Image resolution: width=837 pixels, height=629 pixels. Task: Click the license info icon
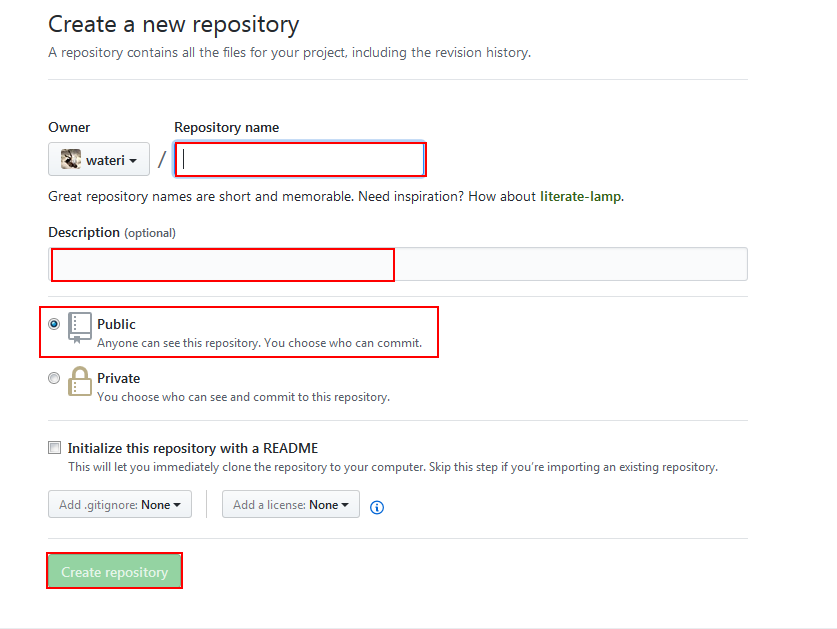point(377,507)
